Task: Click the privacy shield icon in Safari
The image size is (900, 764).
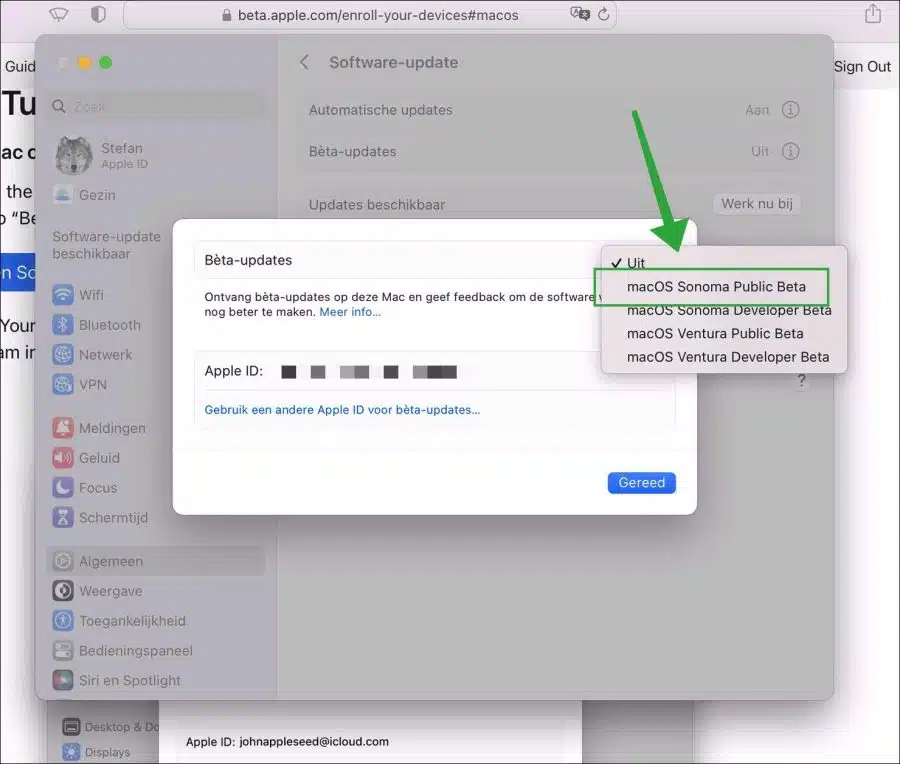Action: [98, 14]
